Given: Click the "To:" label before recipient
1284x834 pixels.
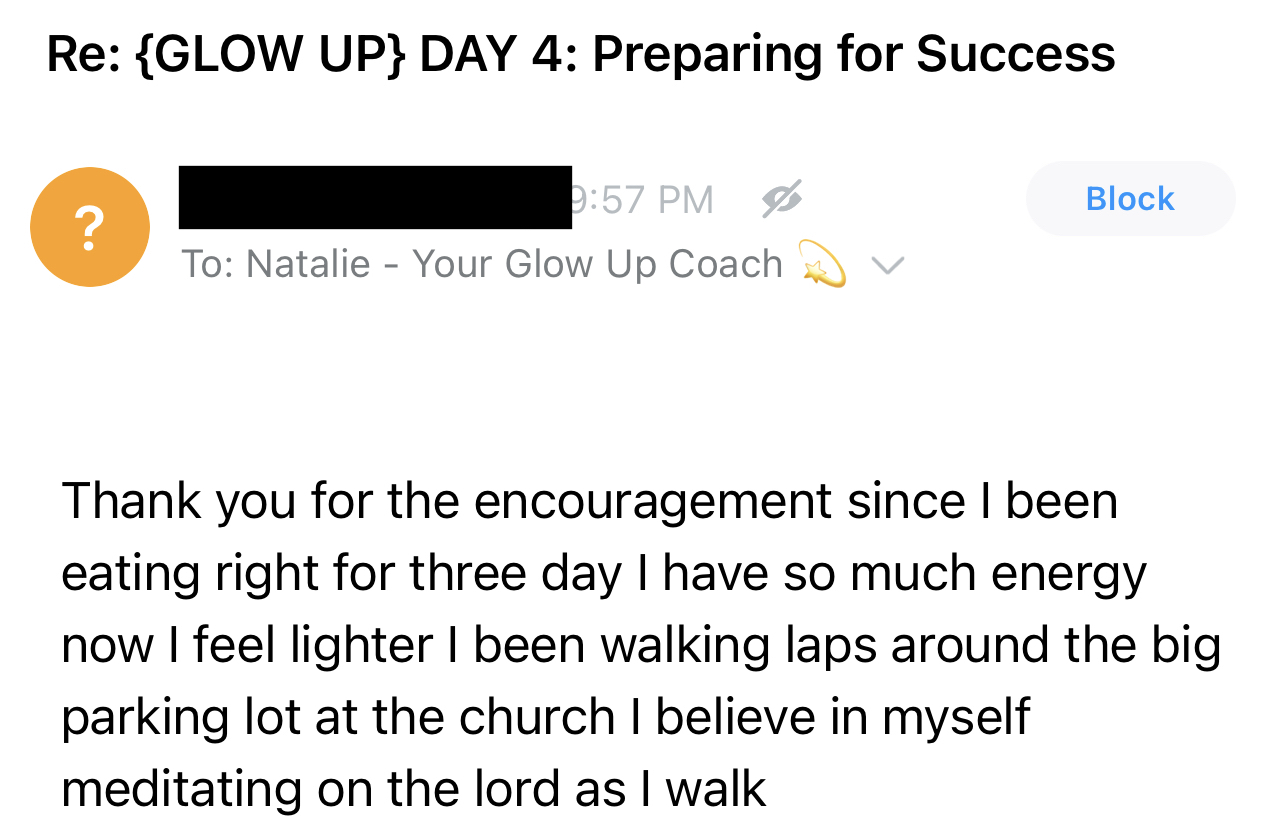Looking at the screenshot, I should pyautogui.click(x=208, y=264).
